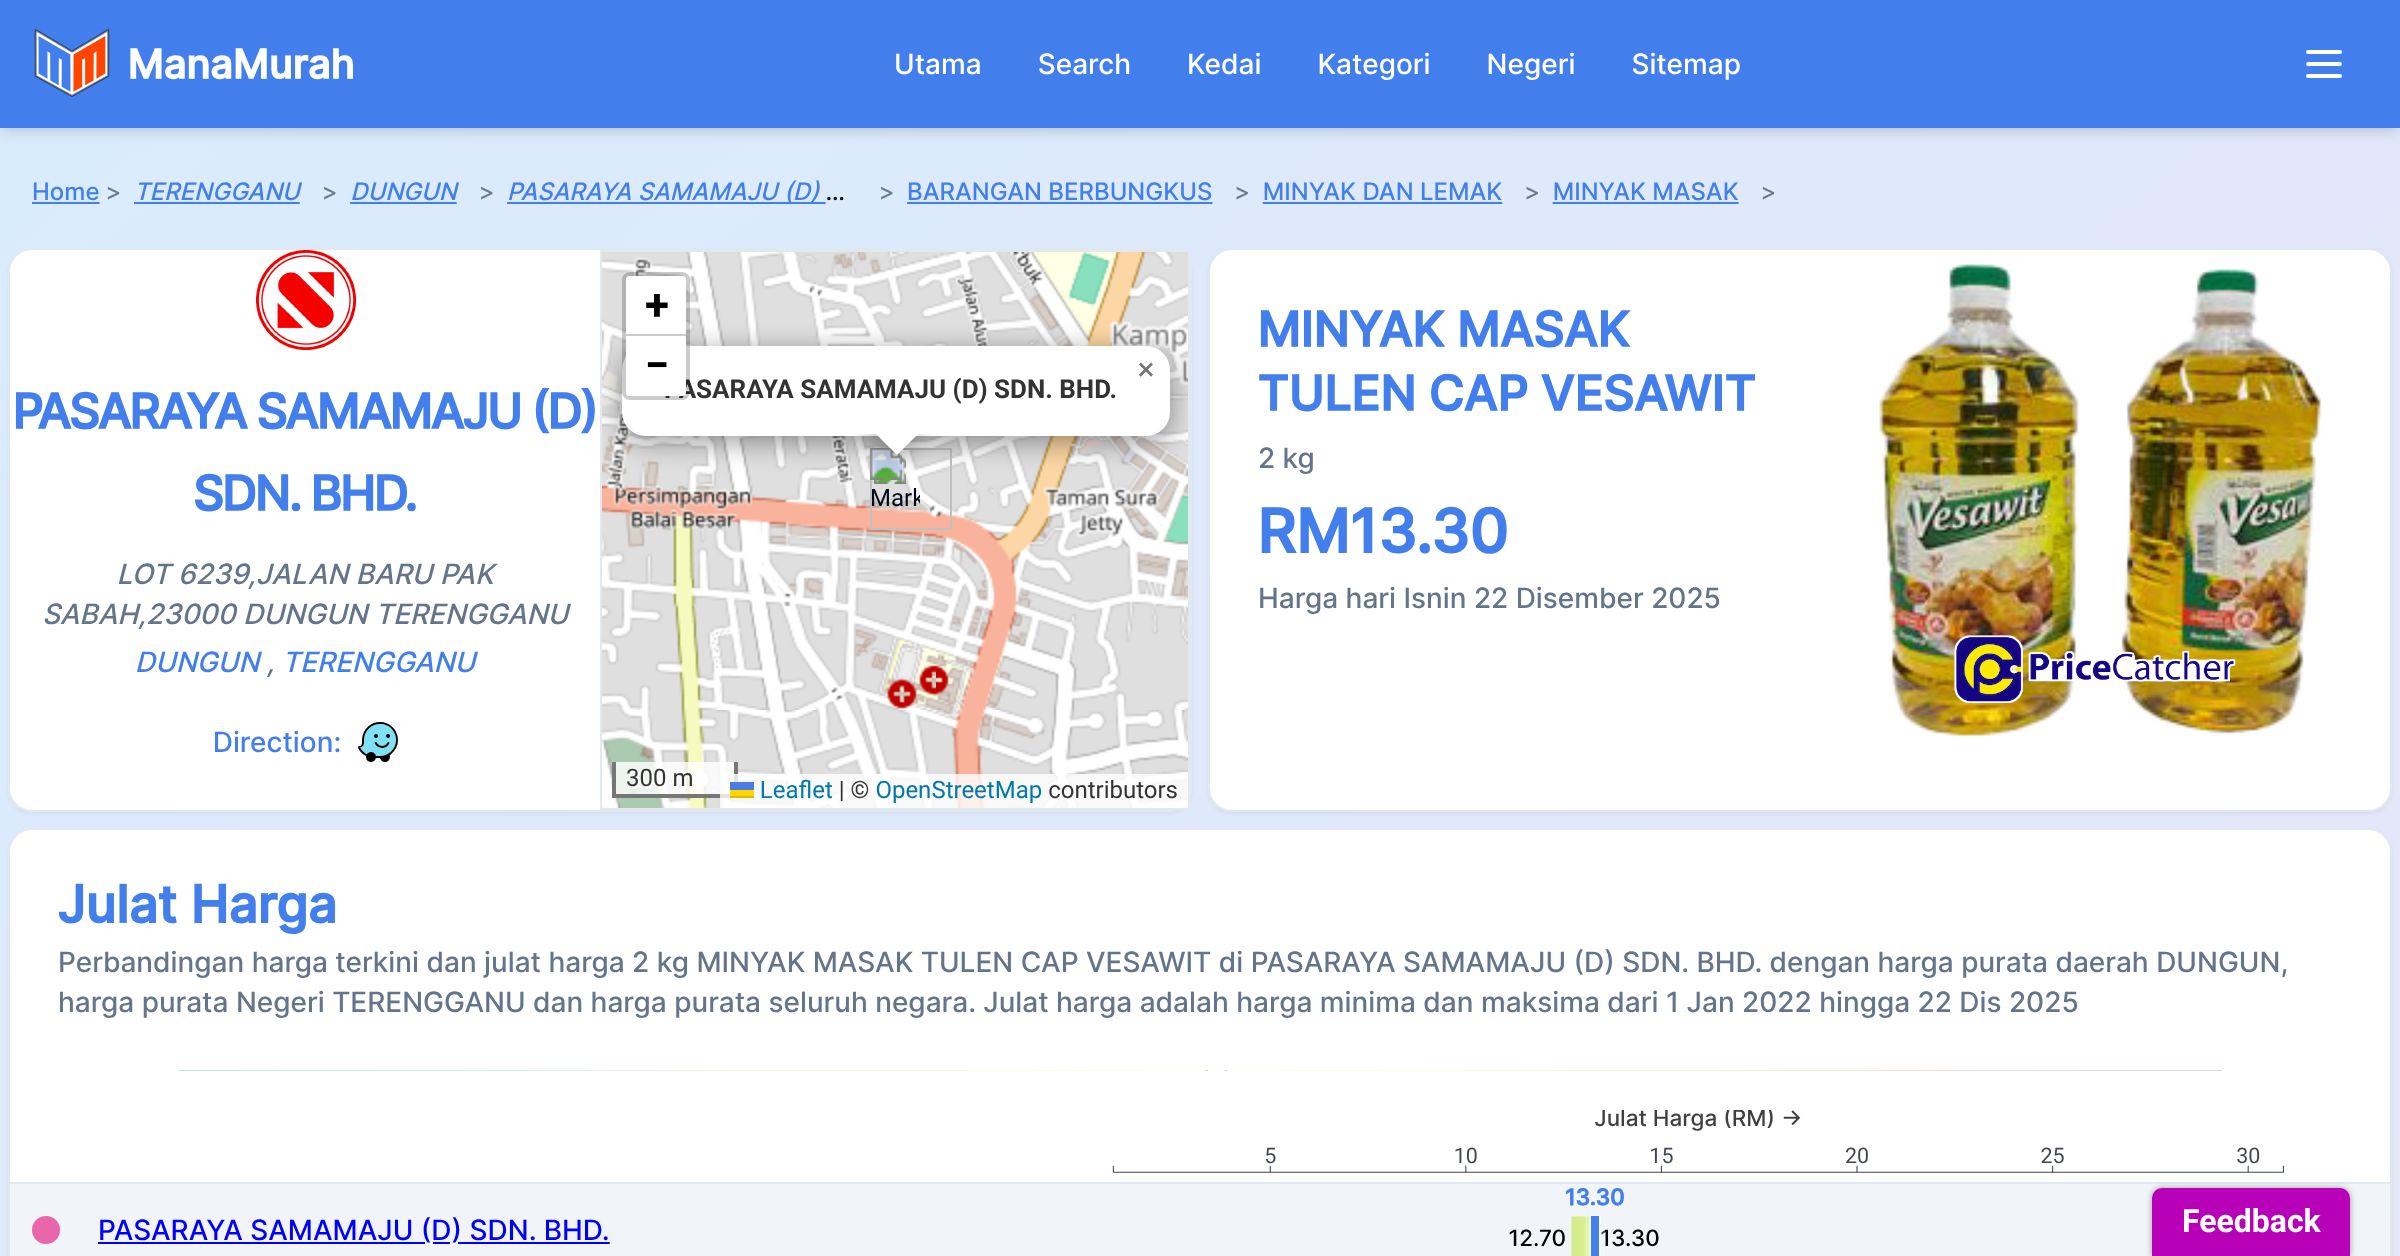Click the Samamaju red store logo
This screenshot has width=2400, height=1256.
tap(305, 300)
